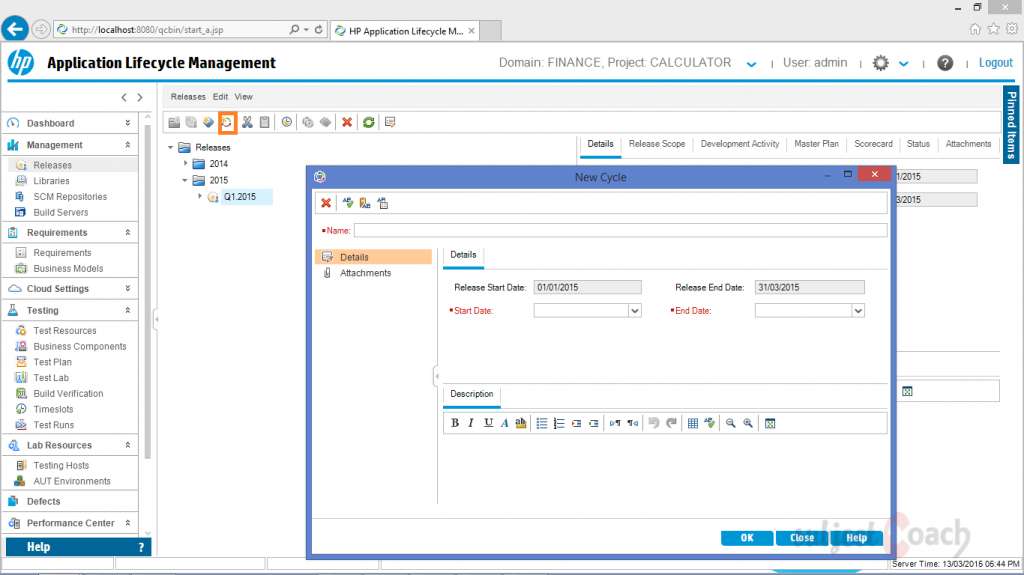Image resolution: width=1024 pixels, height=575 pixels.
Task: Switch to the Release Scope tab
Action: pyautogui.click(x=657, y=144)
